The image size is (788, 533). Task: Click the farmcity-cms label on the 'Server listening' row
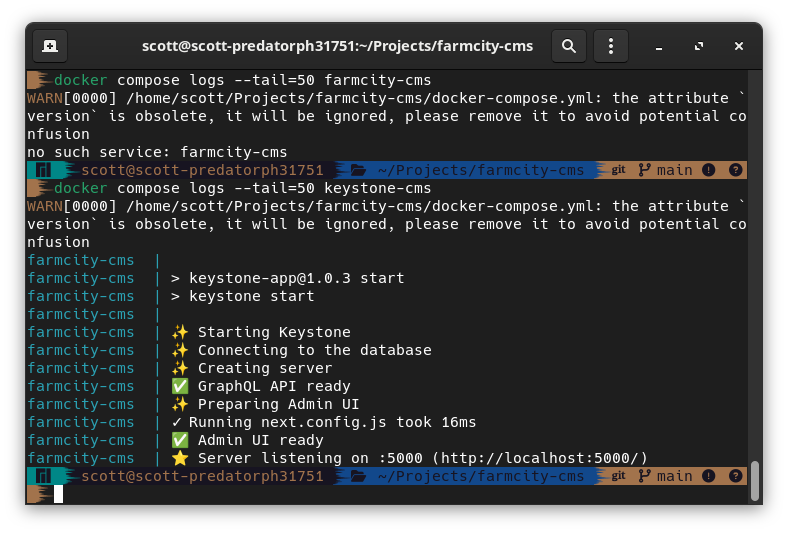tap(81, 458)
